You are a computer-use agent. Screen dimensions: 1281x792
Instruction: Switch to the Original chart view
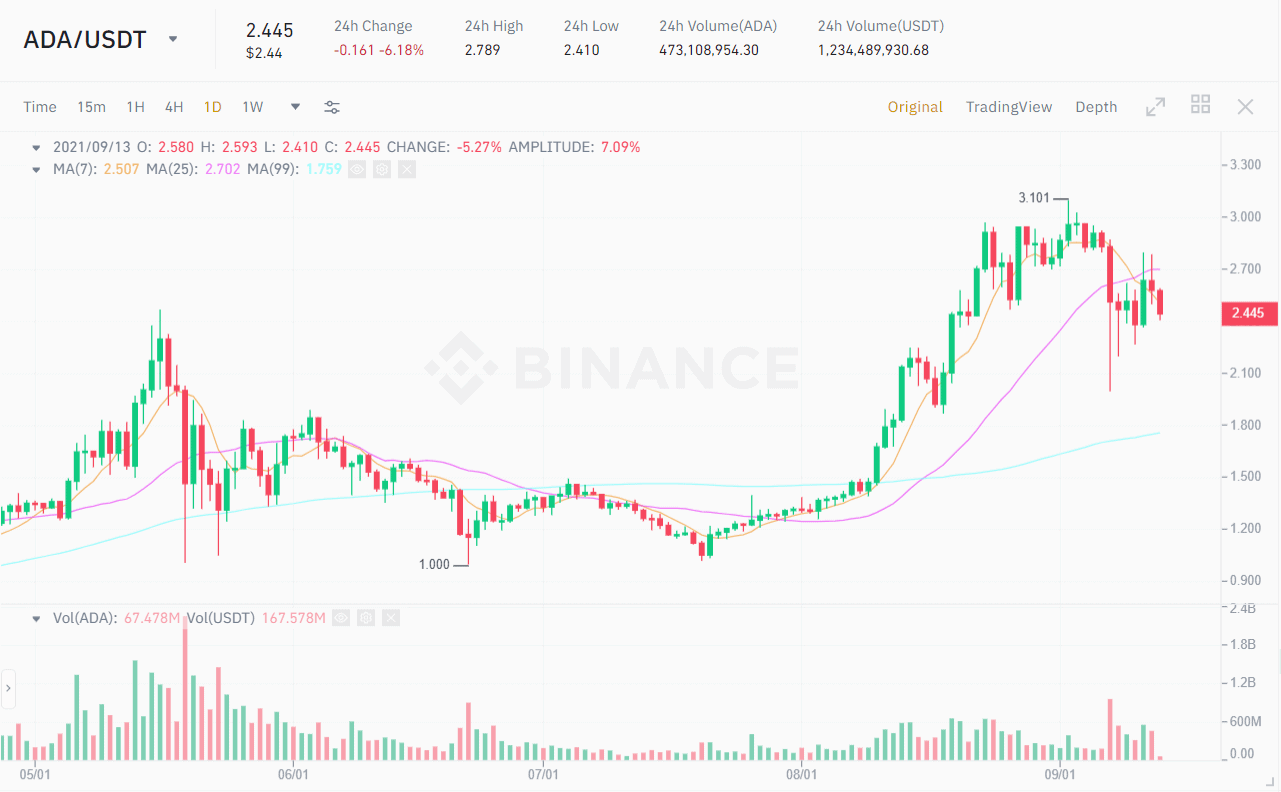(915, 107)
